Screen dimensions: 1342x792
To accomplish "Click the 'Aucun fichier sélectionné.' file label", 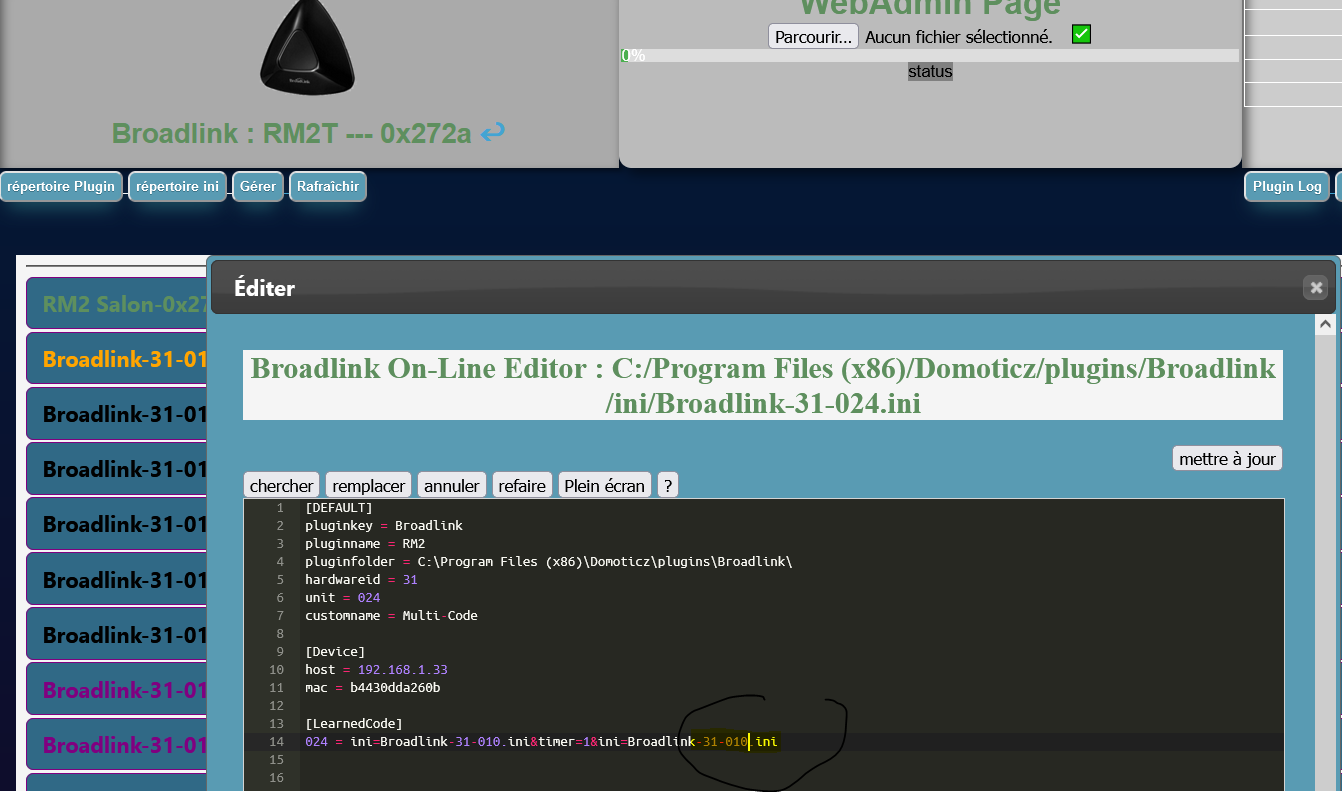I will [x=958, y=37].
